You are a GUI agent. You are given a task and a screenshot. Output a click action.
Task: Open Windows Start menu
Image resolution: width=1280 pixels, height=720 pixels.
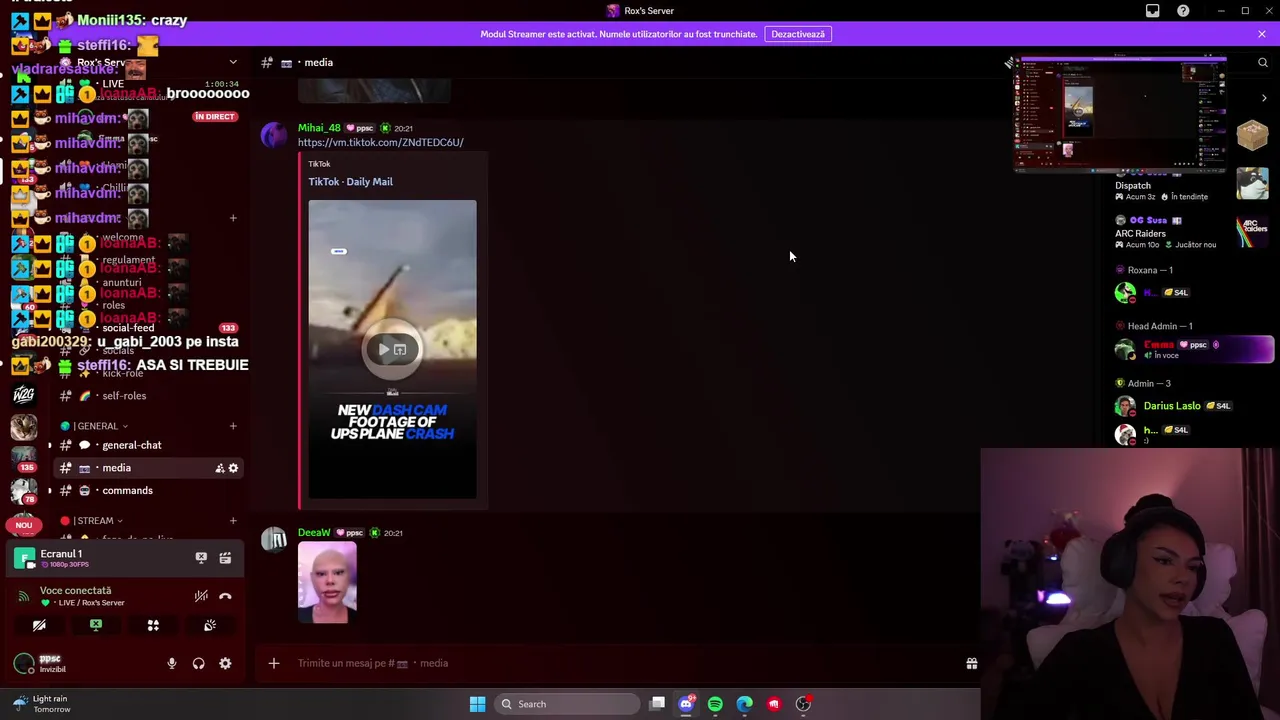(x=477, y=704)
